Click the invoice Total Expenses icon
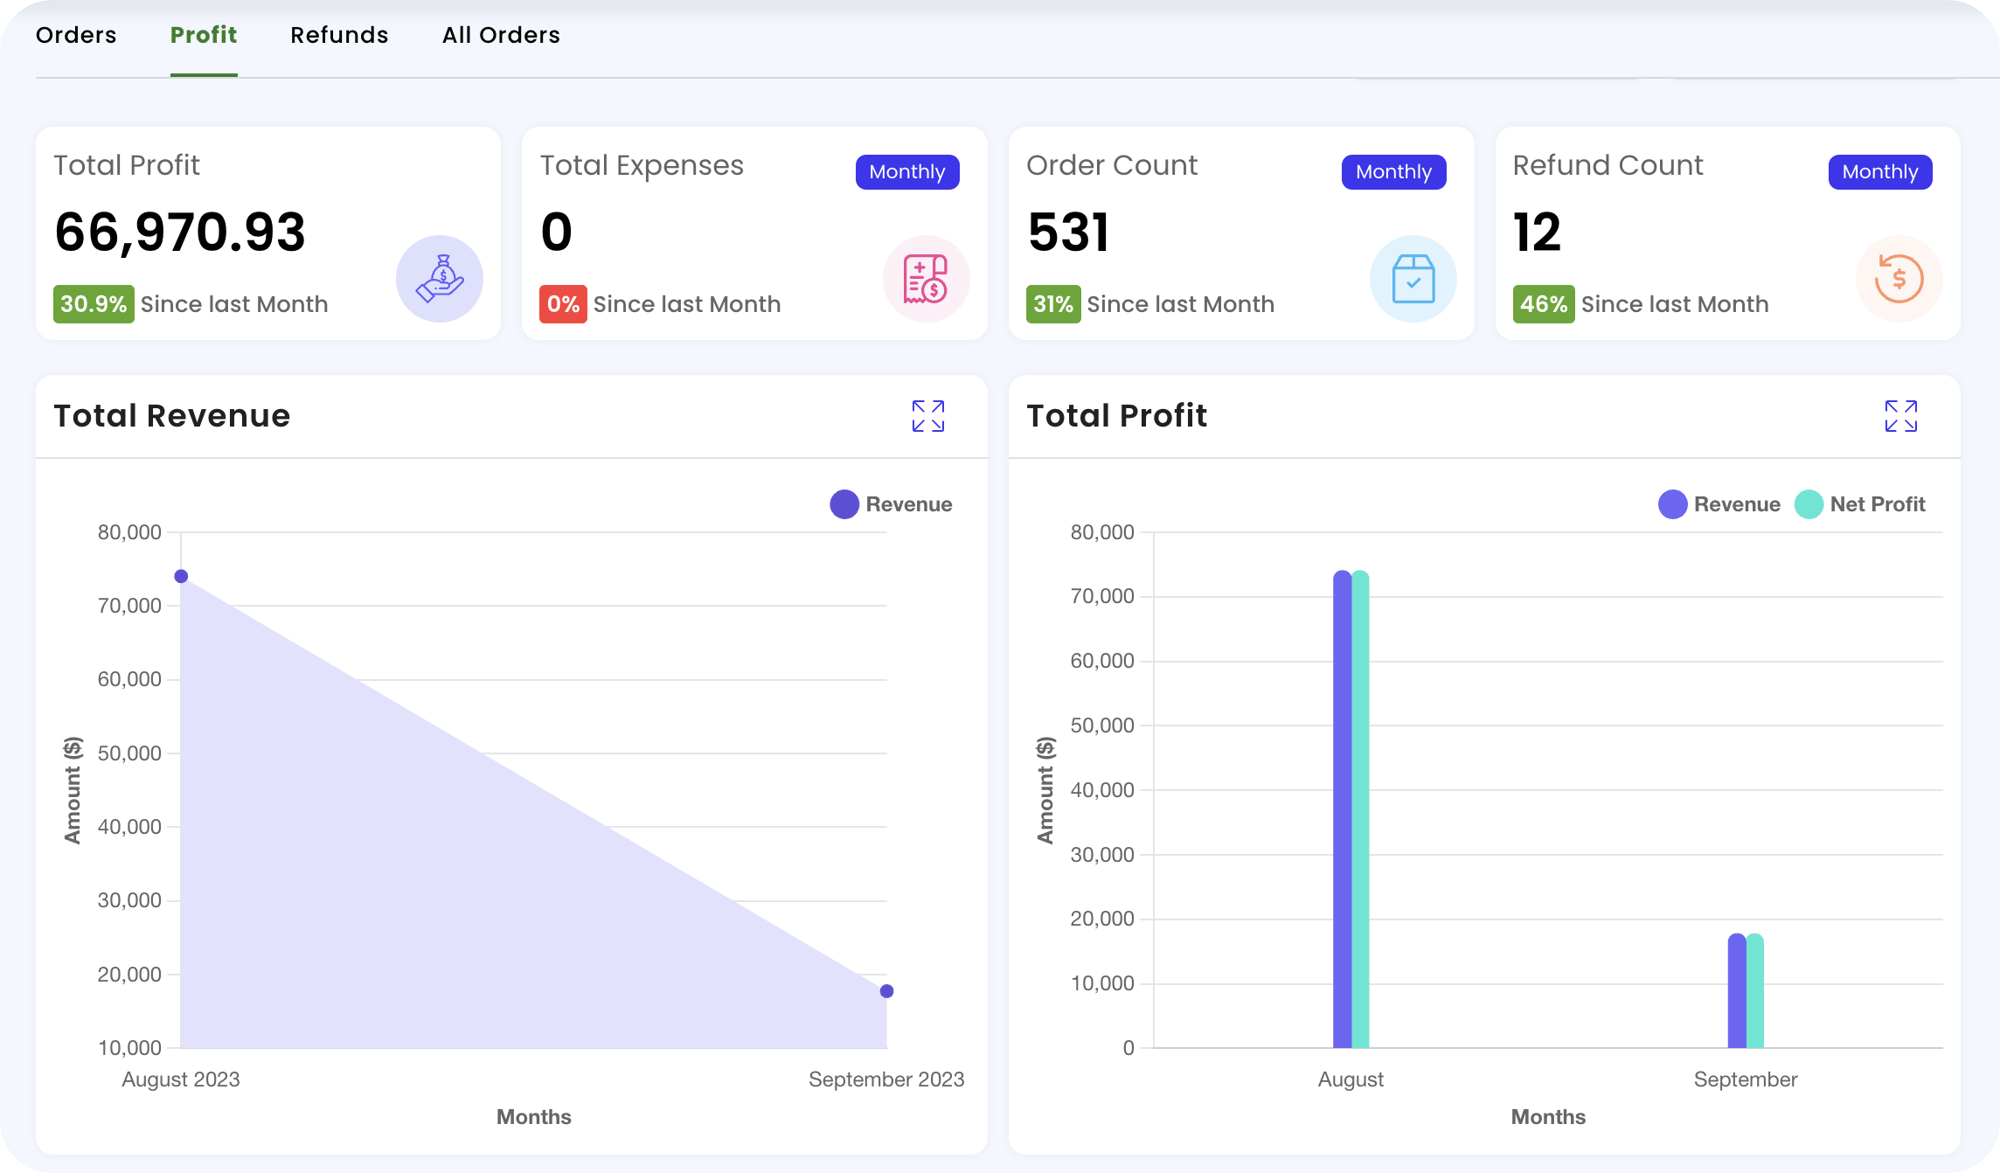The image size is (2000, 1173). [x=926, y=279]
